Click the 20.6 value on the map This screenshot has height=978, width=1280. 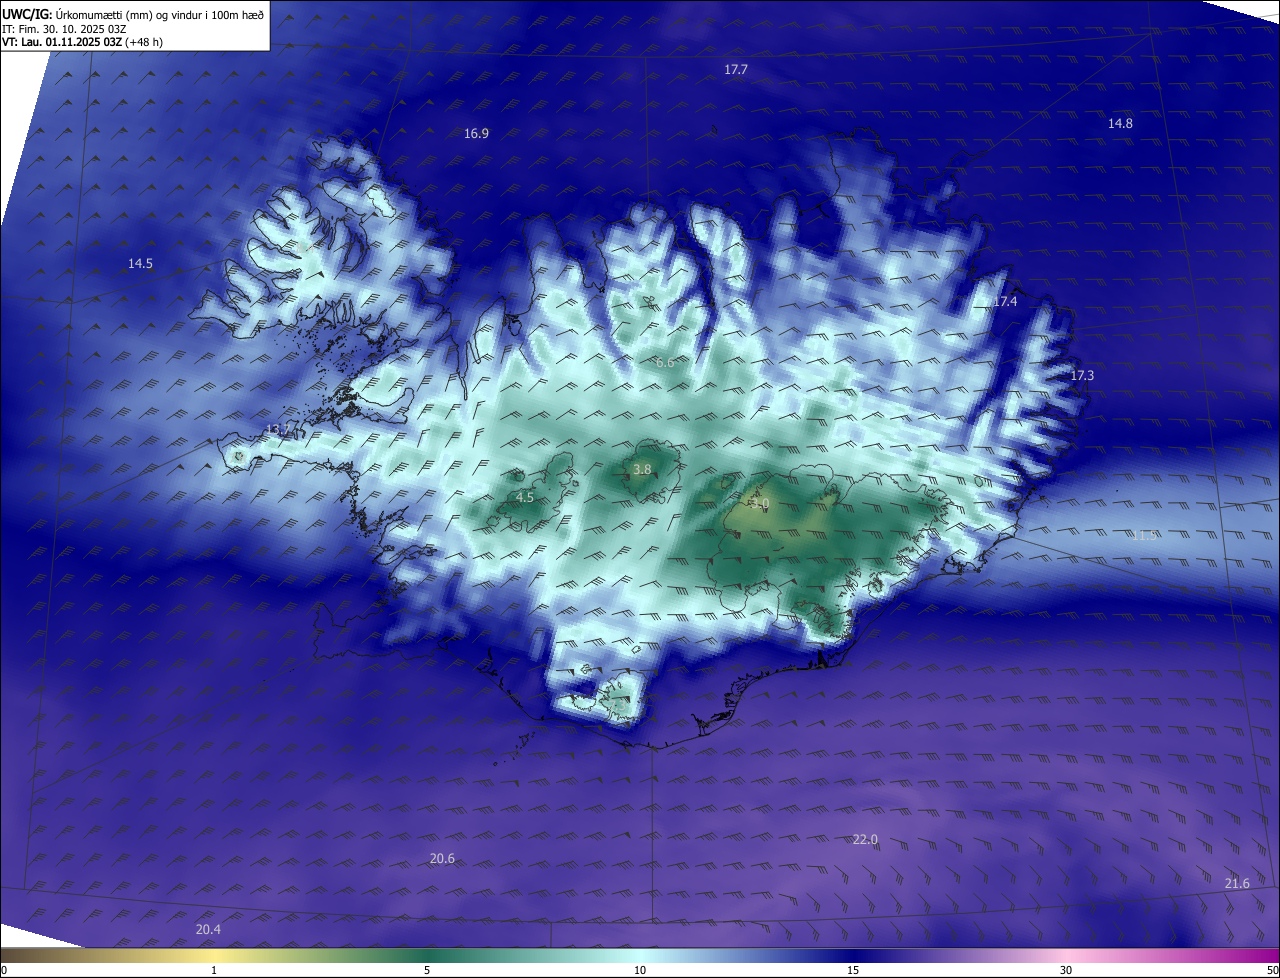pos(442,858)
